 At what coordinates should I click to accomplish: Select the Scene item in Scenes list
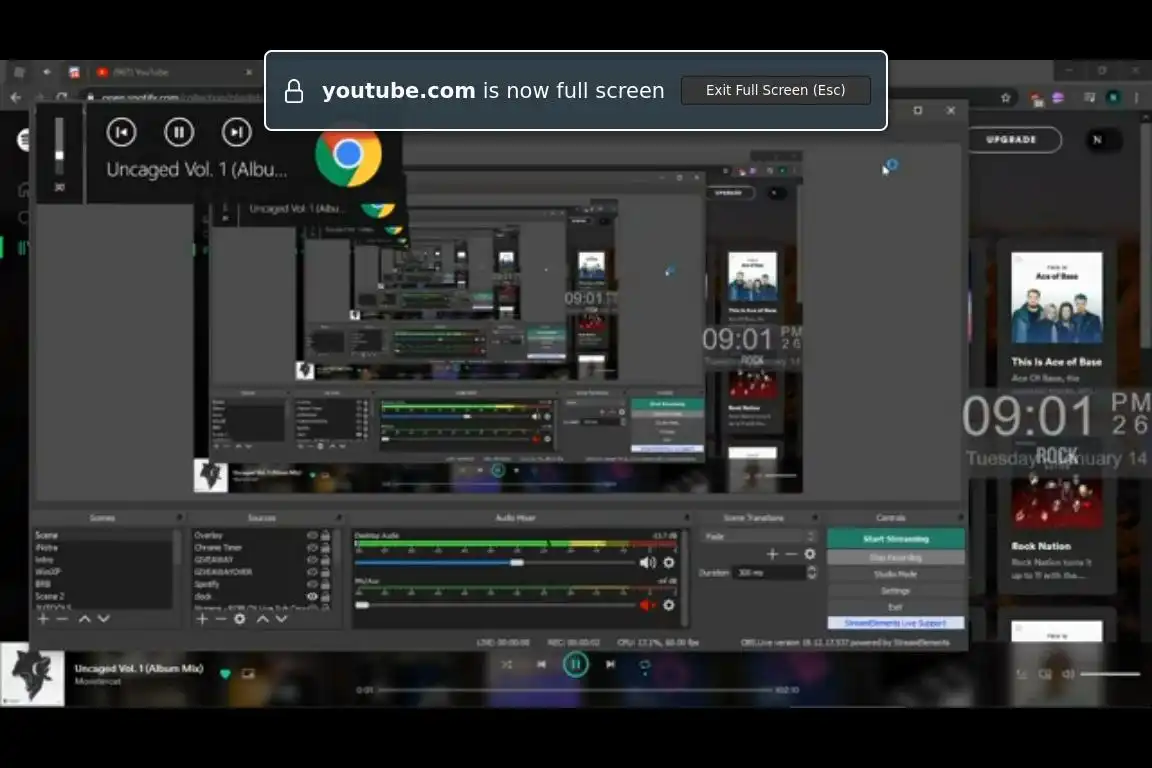pyautogui.click(x=103, y=536)
